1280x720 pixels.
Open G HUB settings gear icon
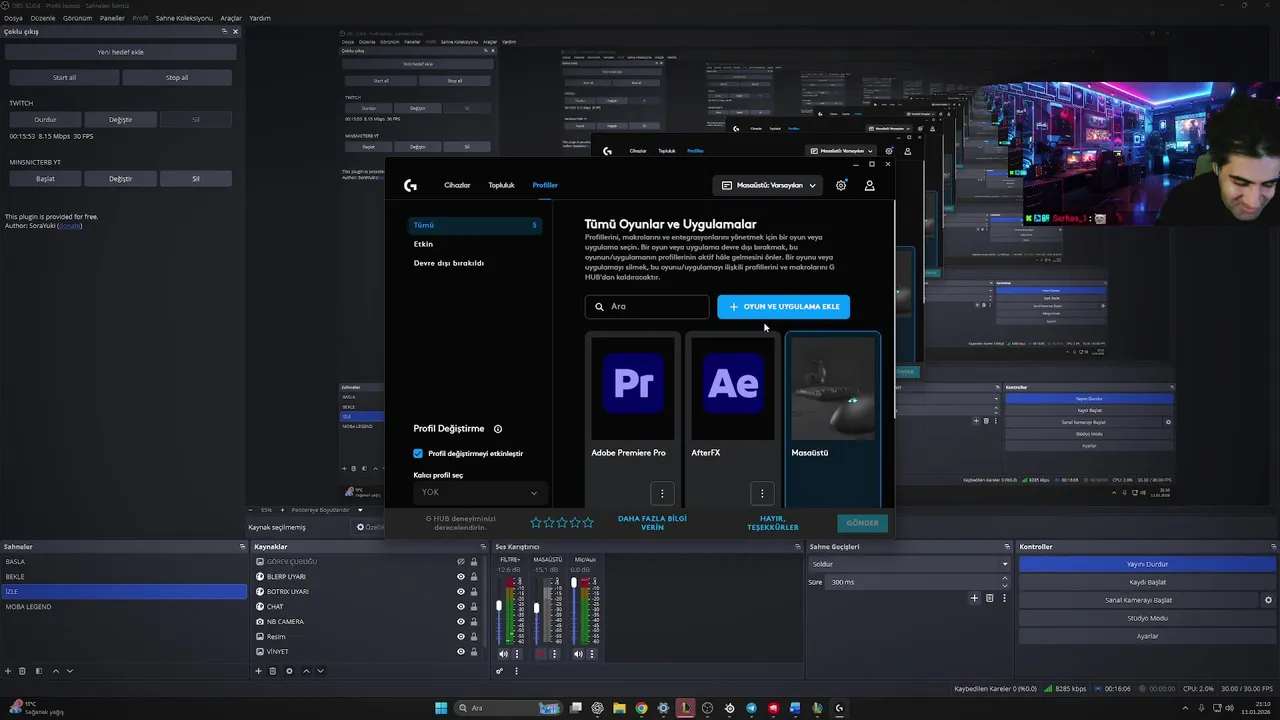click(x=841, y=185)
